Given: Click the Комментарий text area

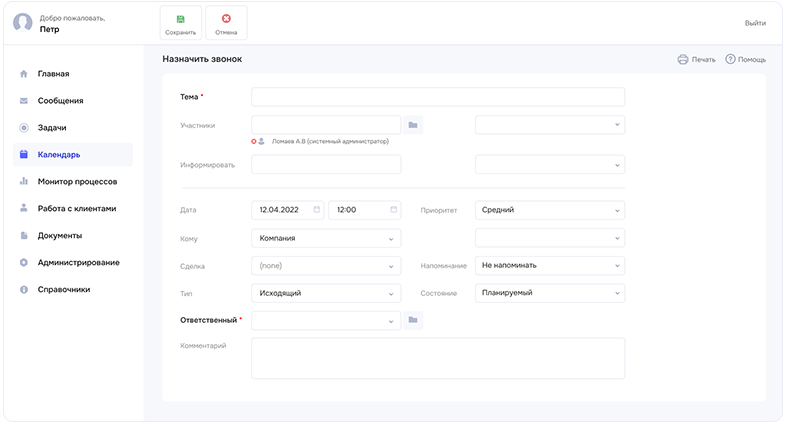Looking at the screenshot, I should click(437, 357).
